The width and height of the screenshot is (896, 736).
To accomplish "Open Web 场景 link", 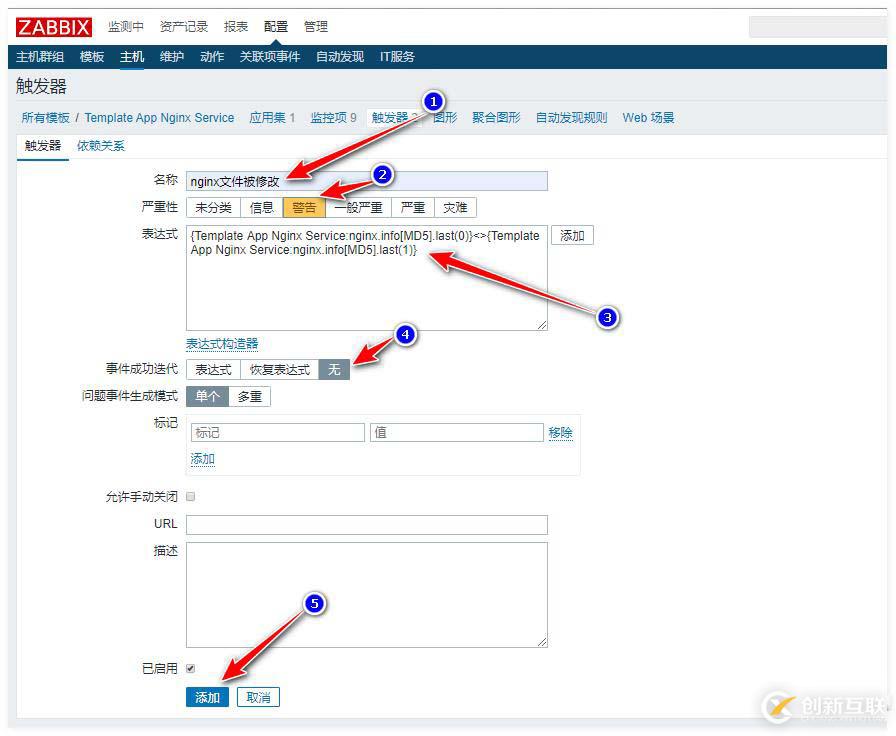I will pos(649,118).
